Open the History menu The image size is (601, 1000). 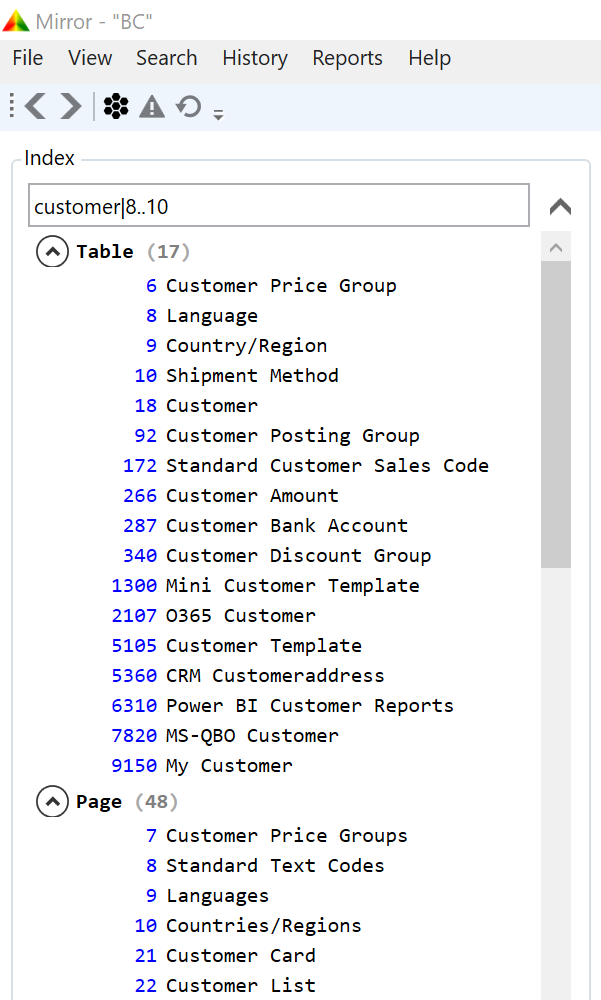(255, 58)
